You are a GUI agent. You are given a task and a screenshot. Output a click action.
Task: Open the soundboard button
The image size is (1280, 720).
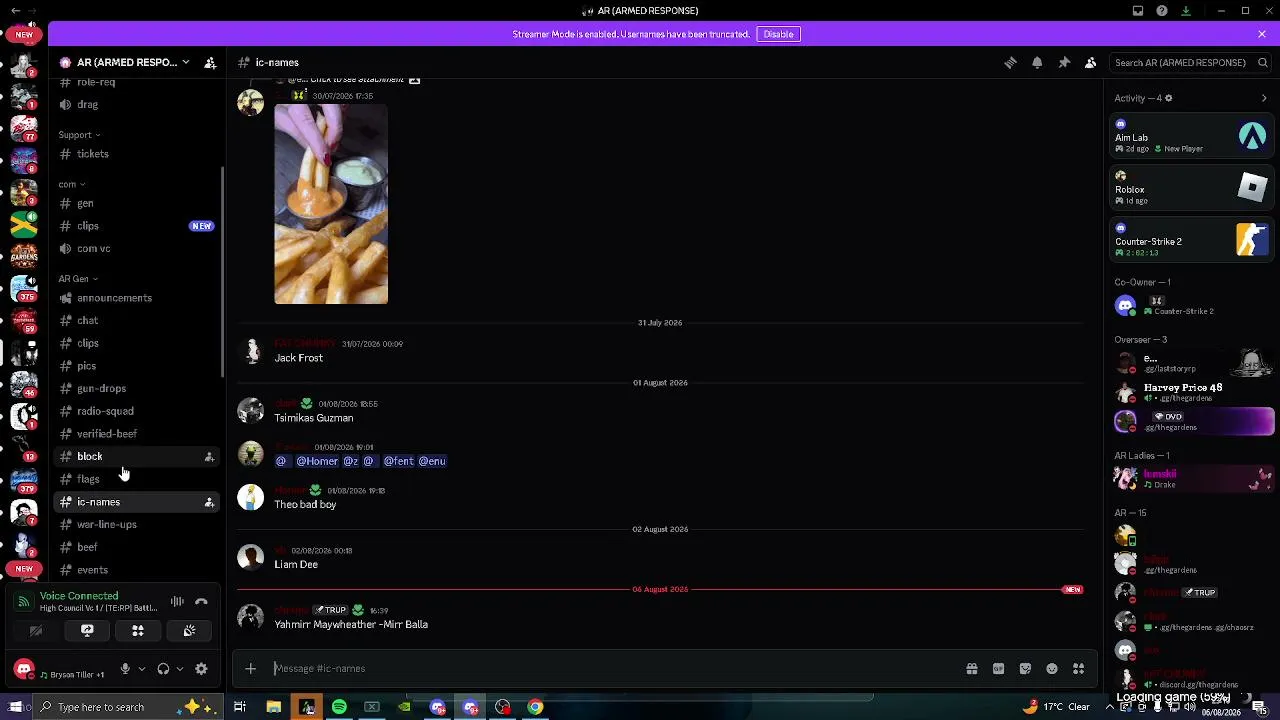tap(189, 631)
